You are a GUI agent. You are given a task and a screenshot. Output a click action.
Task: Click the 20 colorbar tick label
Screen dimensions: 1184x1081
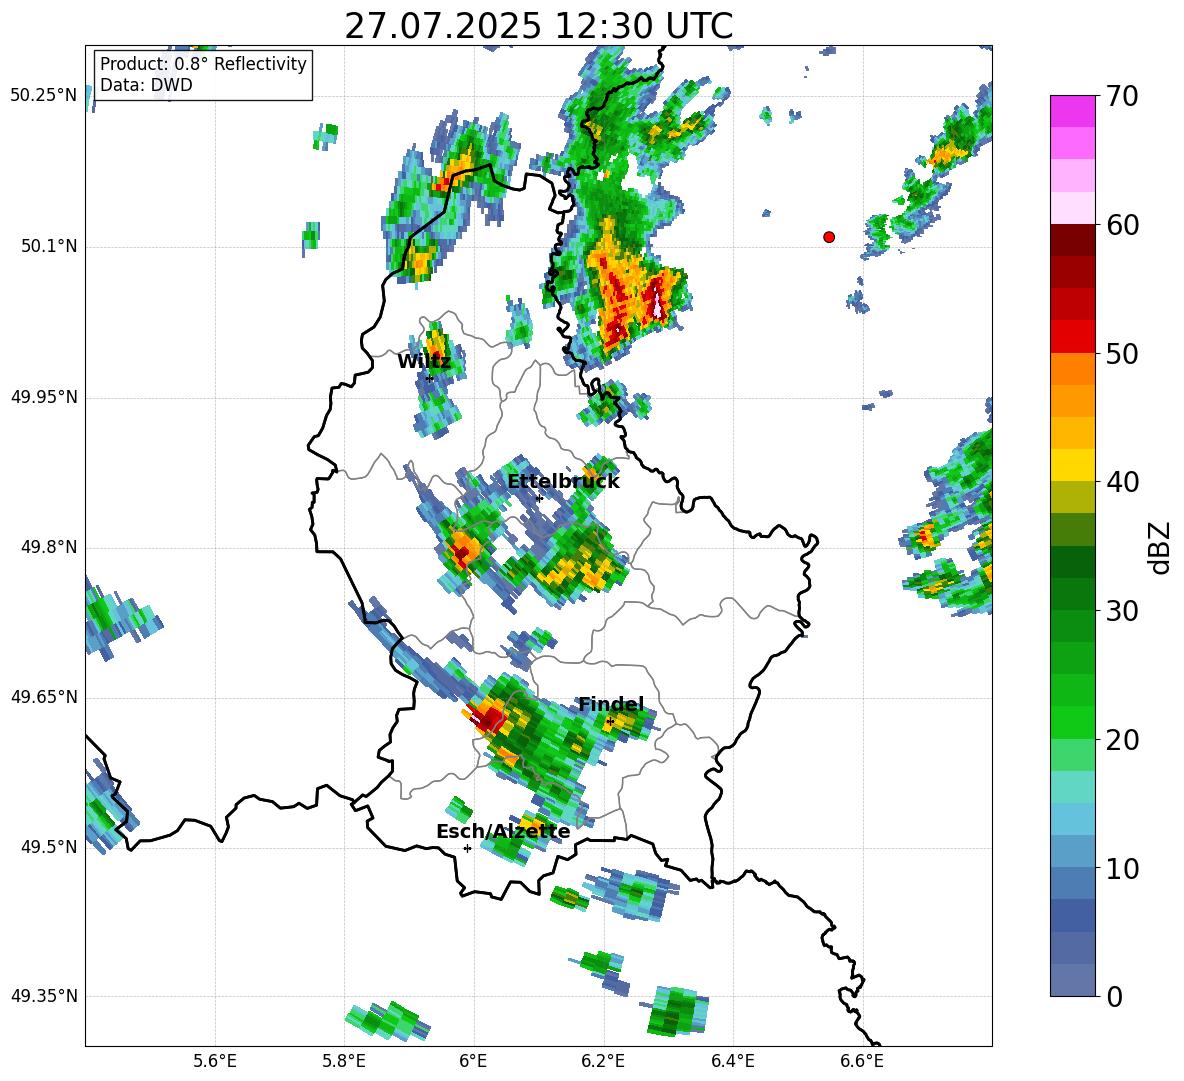click(x=1121, y=739)
